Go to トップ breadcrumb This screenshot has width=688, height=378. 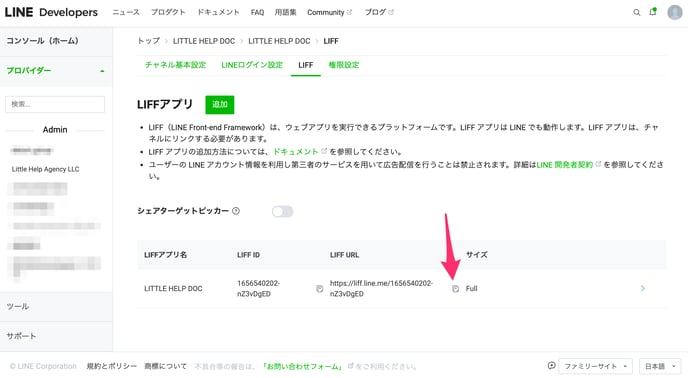[x=148, y=41]
